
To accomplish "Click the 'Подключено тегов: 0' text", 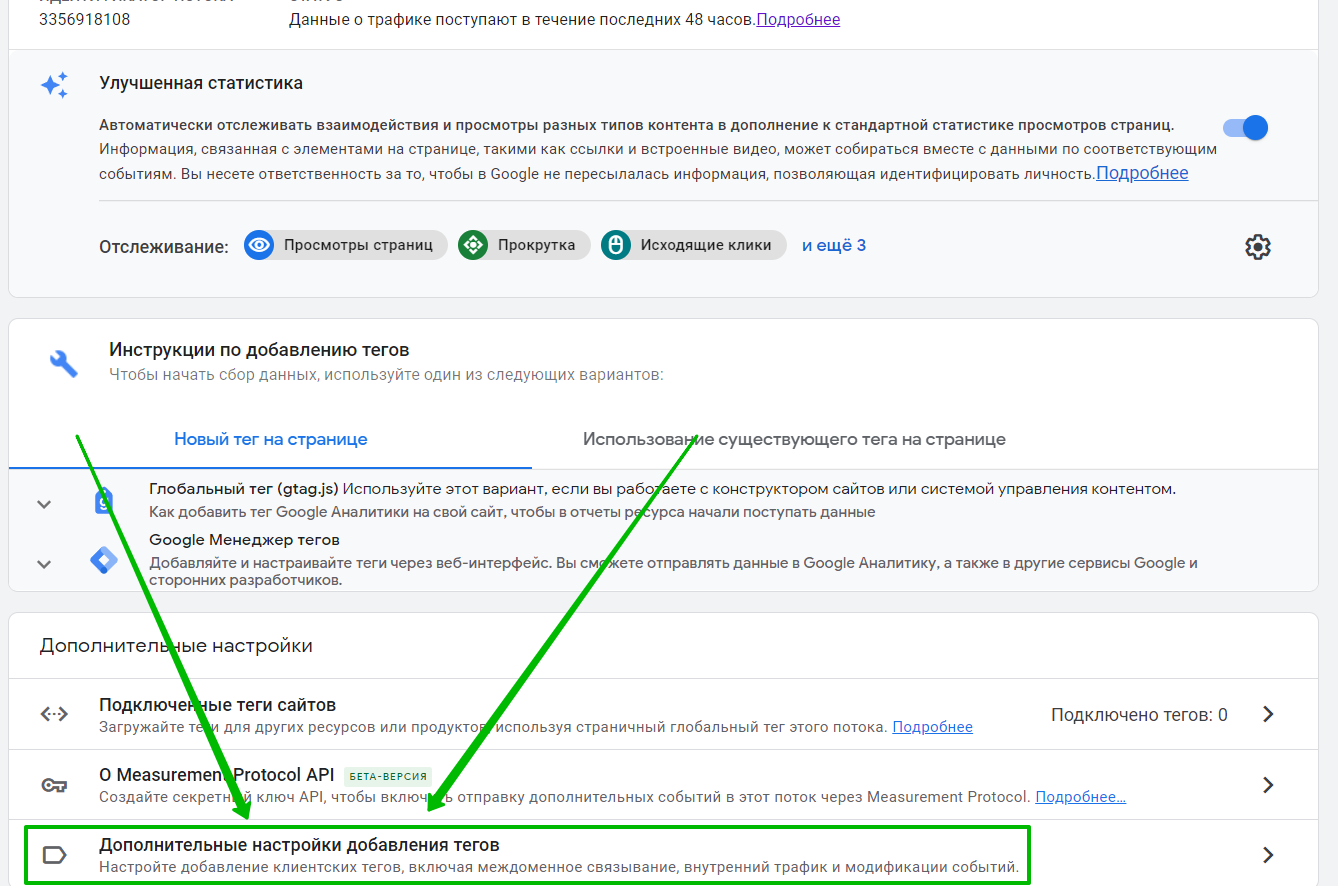I will 1139,715.
